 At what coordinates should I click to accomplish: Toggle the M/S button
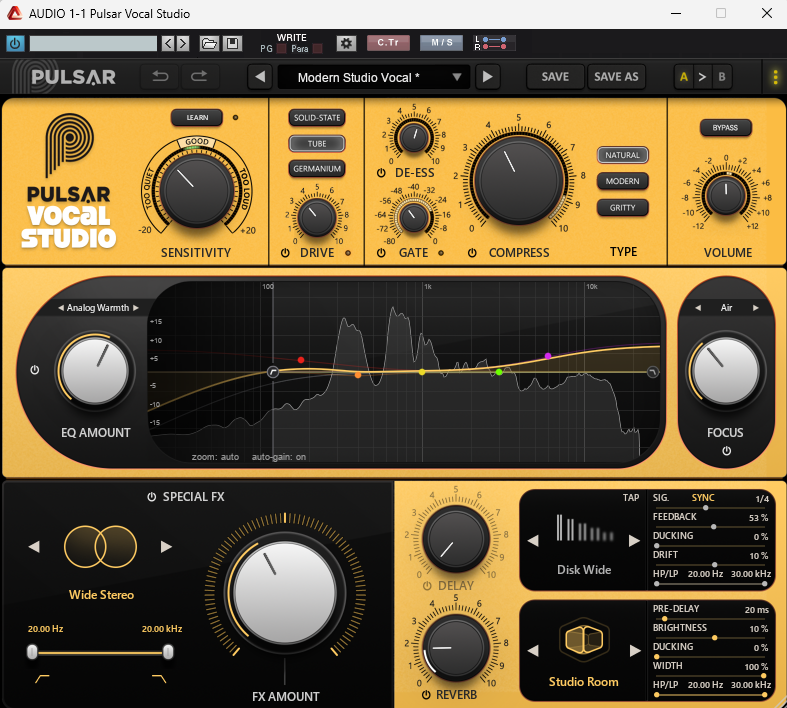point(441,43)
